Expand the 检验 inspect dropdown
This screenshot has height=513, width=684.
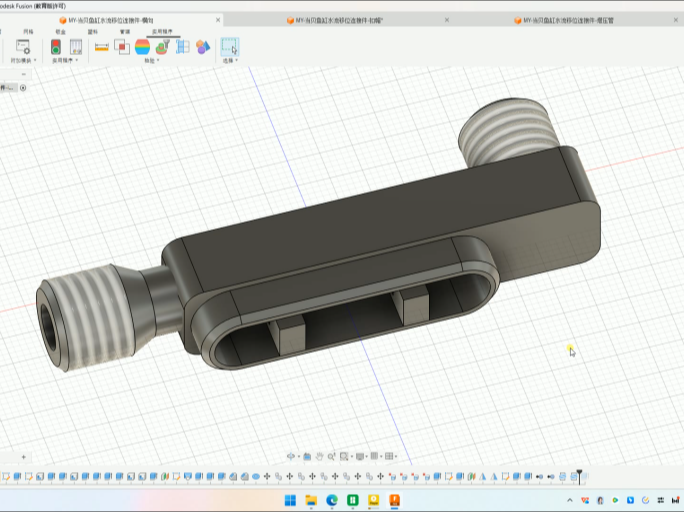[151, 61]
